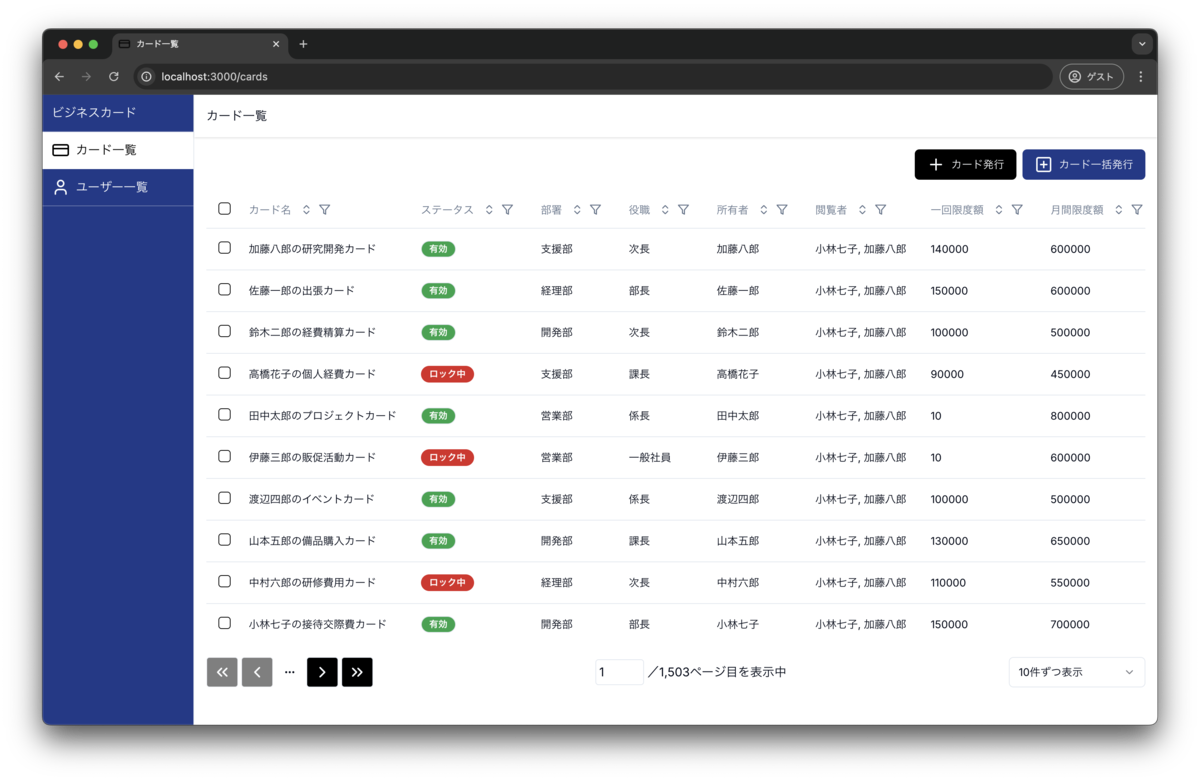This screenshot has height=781, width=1200.
Task: Click ロック中 badge for 伊藤三郎 card
Action: pyautogui.click(x=447, y=457)
